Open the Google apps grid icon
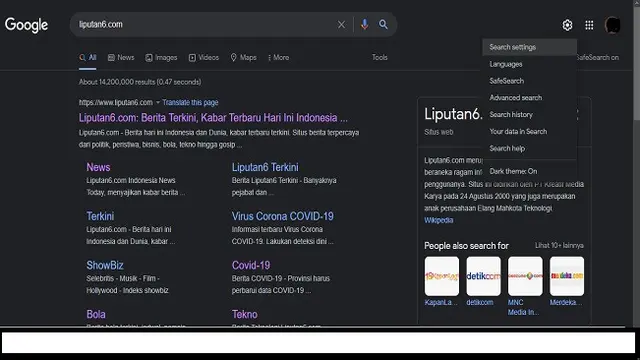Image resolution: width=640 pixels, height=360 pixels. click(589, 25)
